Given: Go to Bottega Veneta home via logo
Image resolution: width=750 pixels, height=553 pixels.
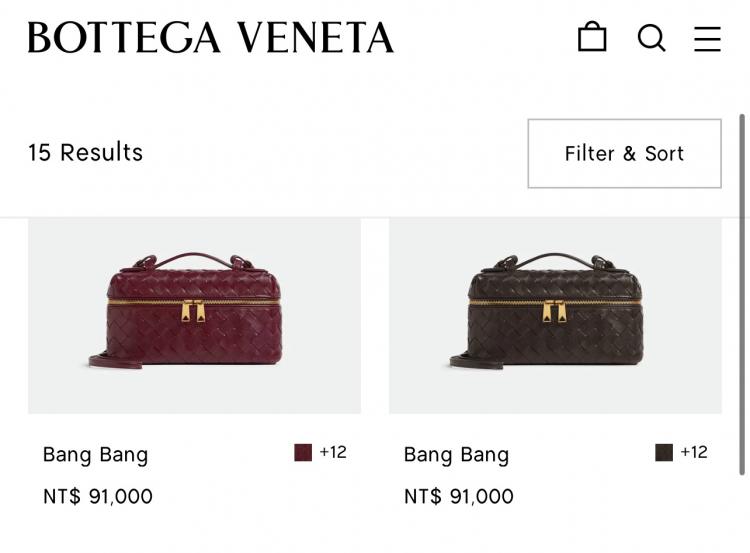Looking at the screenshot, I should [210, 38].
